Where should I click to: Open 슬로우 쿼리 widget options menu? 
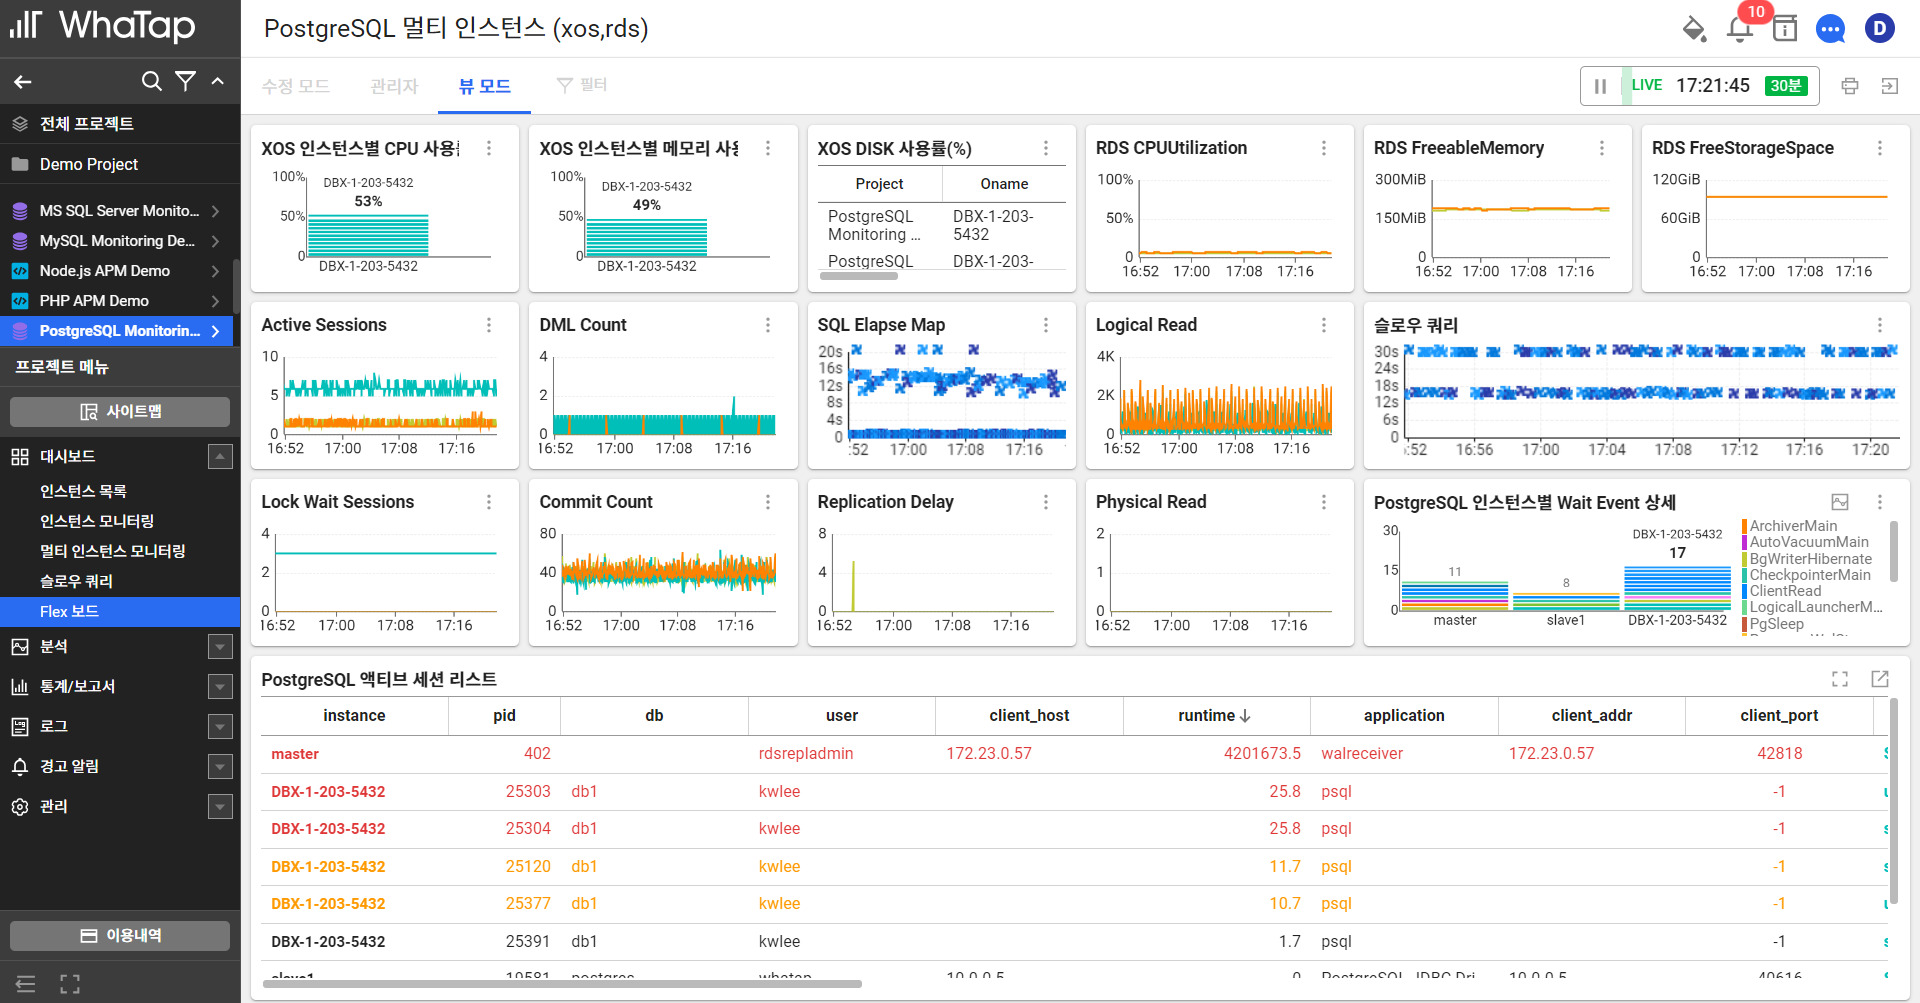[1880, 325]
